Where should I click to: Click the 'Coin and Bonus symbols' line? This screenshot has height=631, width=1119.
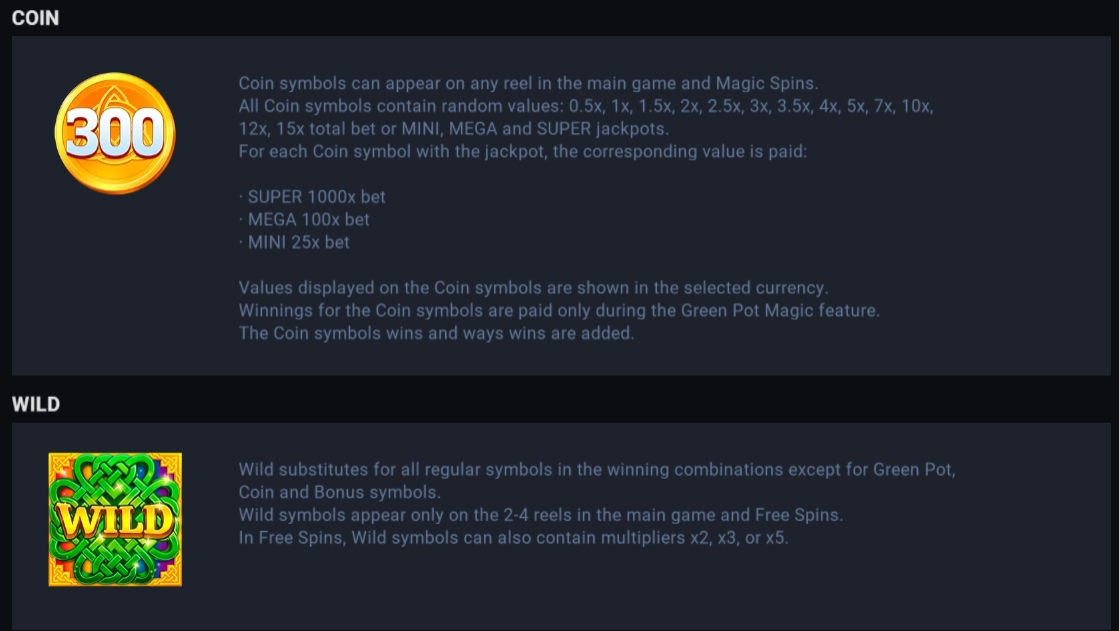339,493
